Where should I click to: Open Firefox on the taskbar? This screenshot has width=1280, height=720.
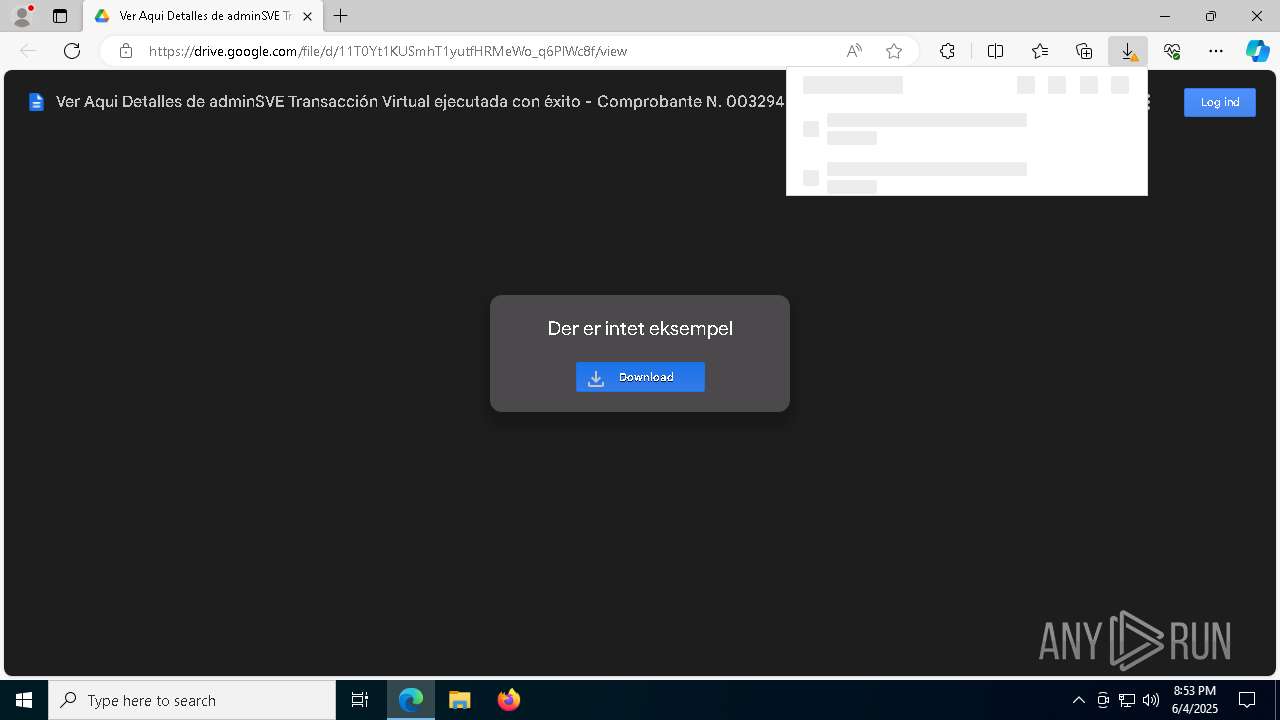509,700
